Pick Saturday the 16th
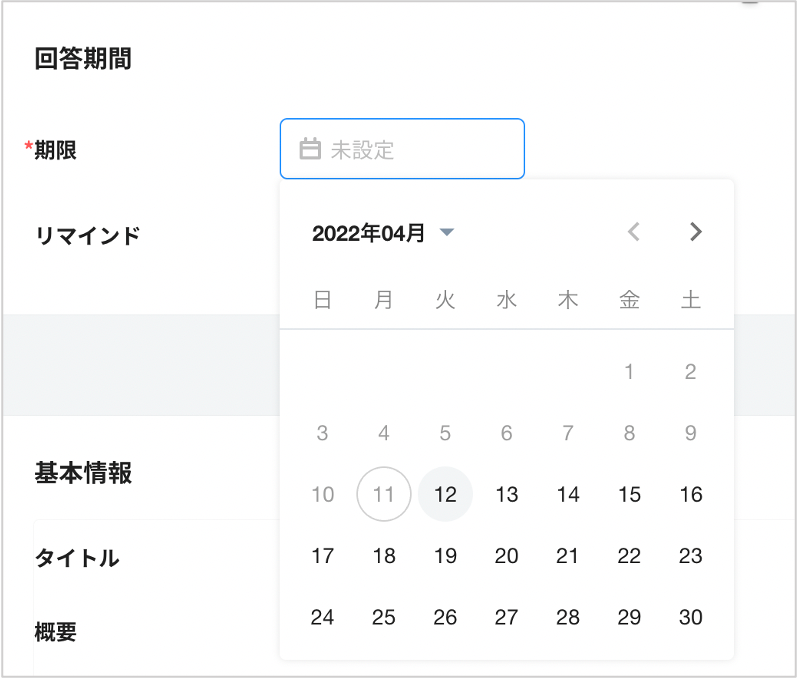The height and width of the screenshot is (678, 798). point(691,494)
